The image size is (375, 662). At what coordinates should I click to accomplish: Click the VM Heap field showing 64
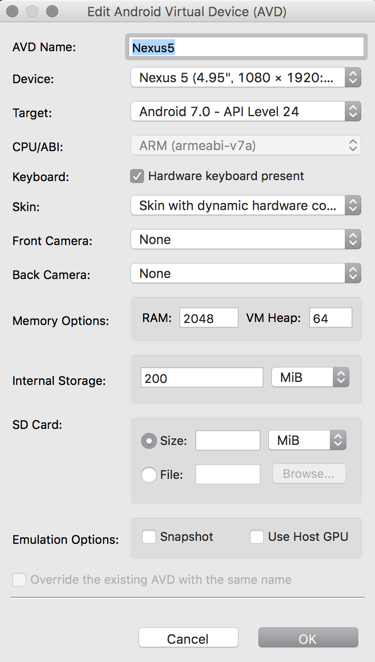pyautogui.click(x=331, y=318)
